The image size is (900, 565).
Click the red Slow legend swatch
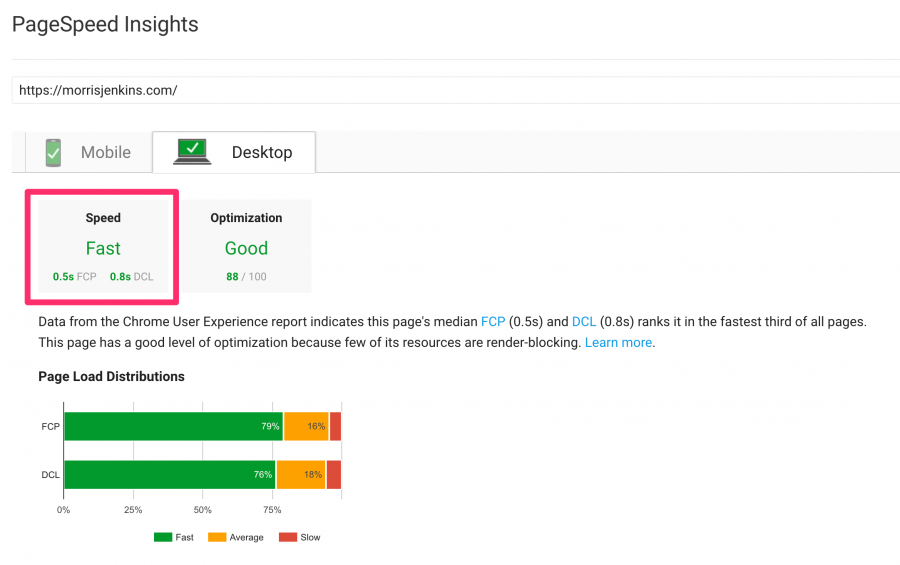(288, 537)
